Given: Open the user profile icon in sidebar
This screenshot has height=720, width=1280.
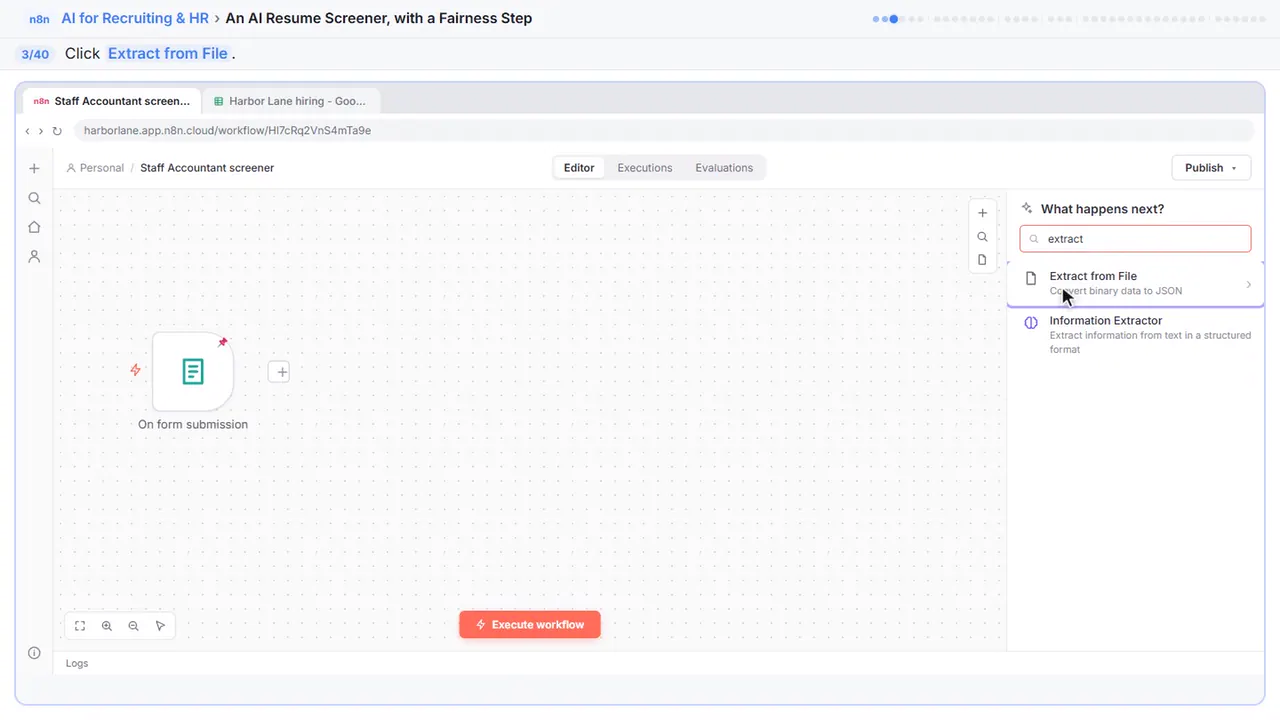Looking at the screenshot, I should click(x=34, y=256).
